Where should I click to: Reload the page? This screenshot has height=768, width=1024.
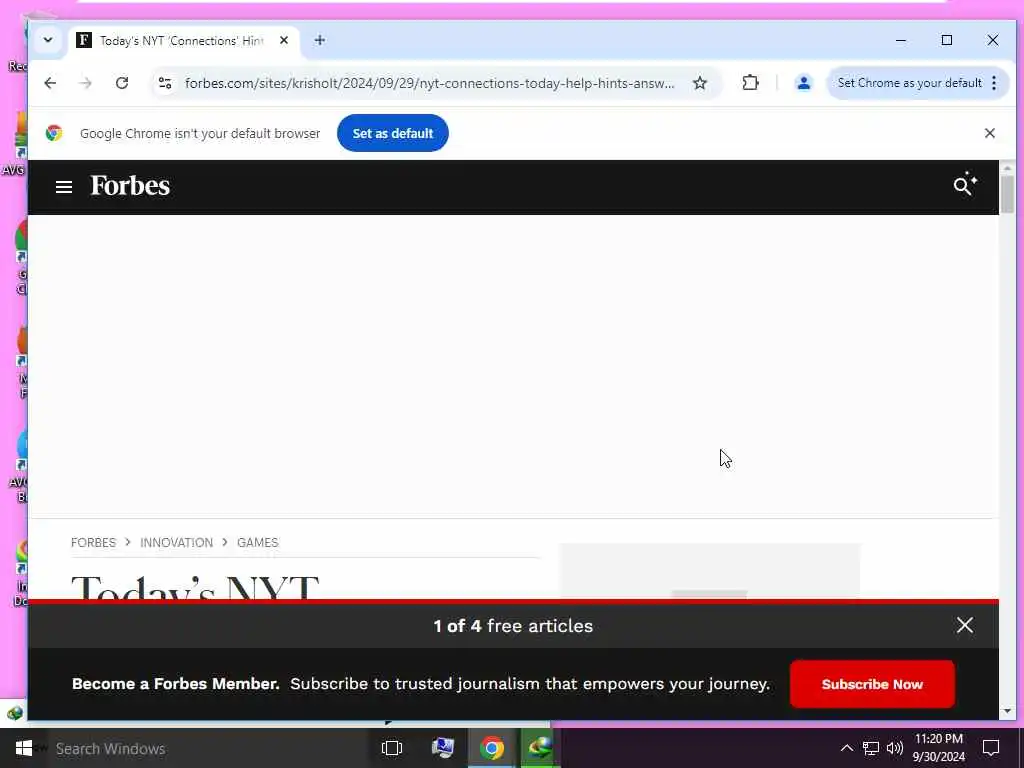pyautogui.click(x=122, y=83)
